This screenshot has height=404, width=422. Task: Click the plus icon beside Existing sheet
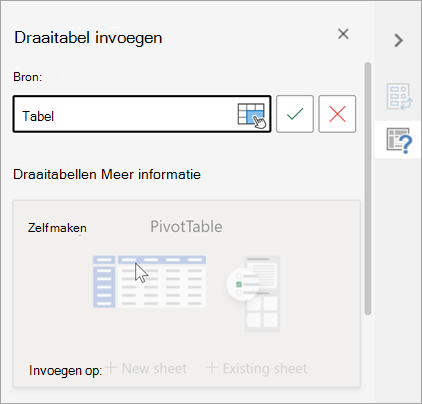[x=212, y=368]
